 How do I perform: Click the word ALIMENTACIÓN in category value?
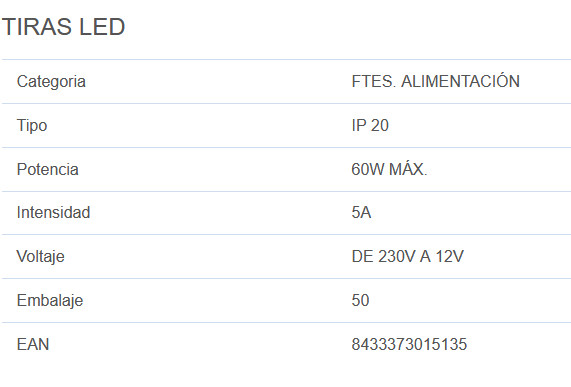[461, 80]
